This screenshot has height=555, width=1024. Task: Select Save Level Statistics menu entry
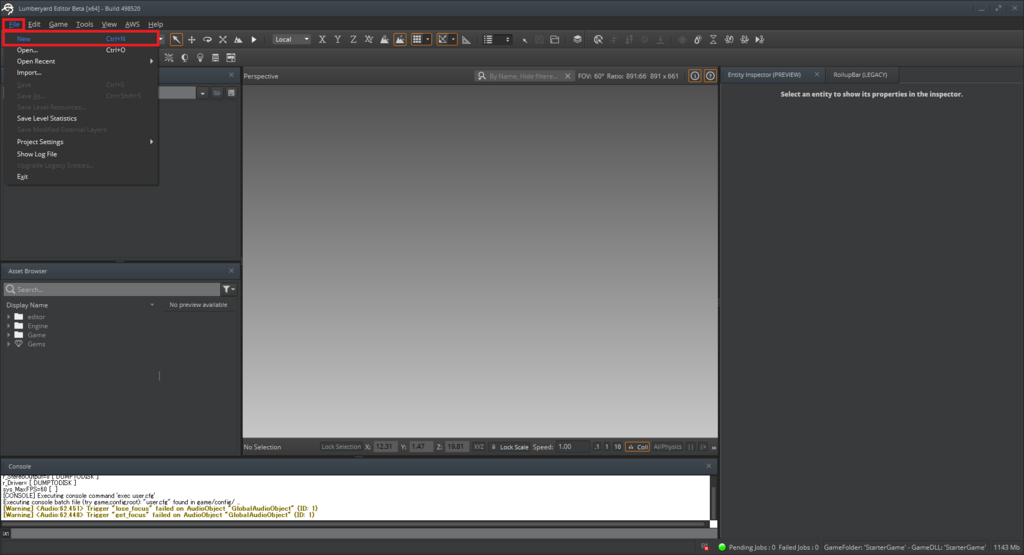pos(81,118)
